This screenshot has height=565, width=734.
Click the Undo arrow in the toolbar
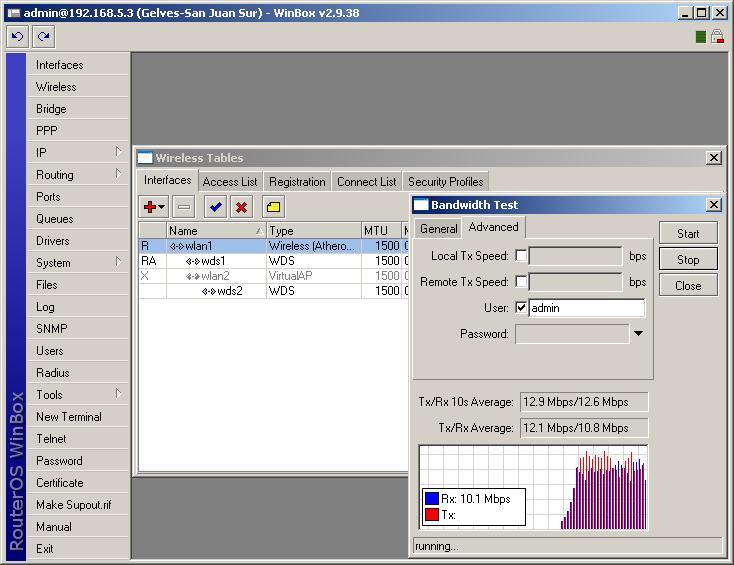point(18,37)
